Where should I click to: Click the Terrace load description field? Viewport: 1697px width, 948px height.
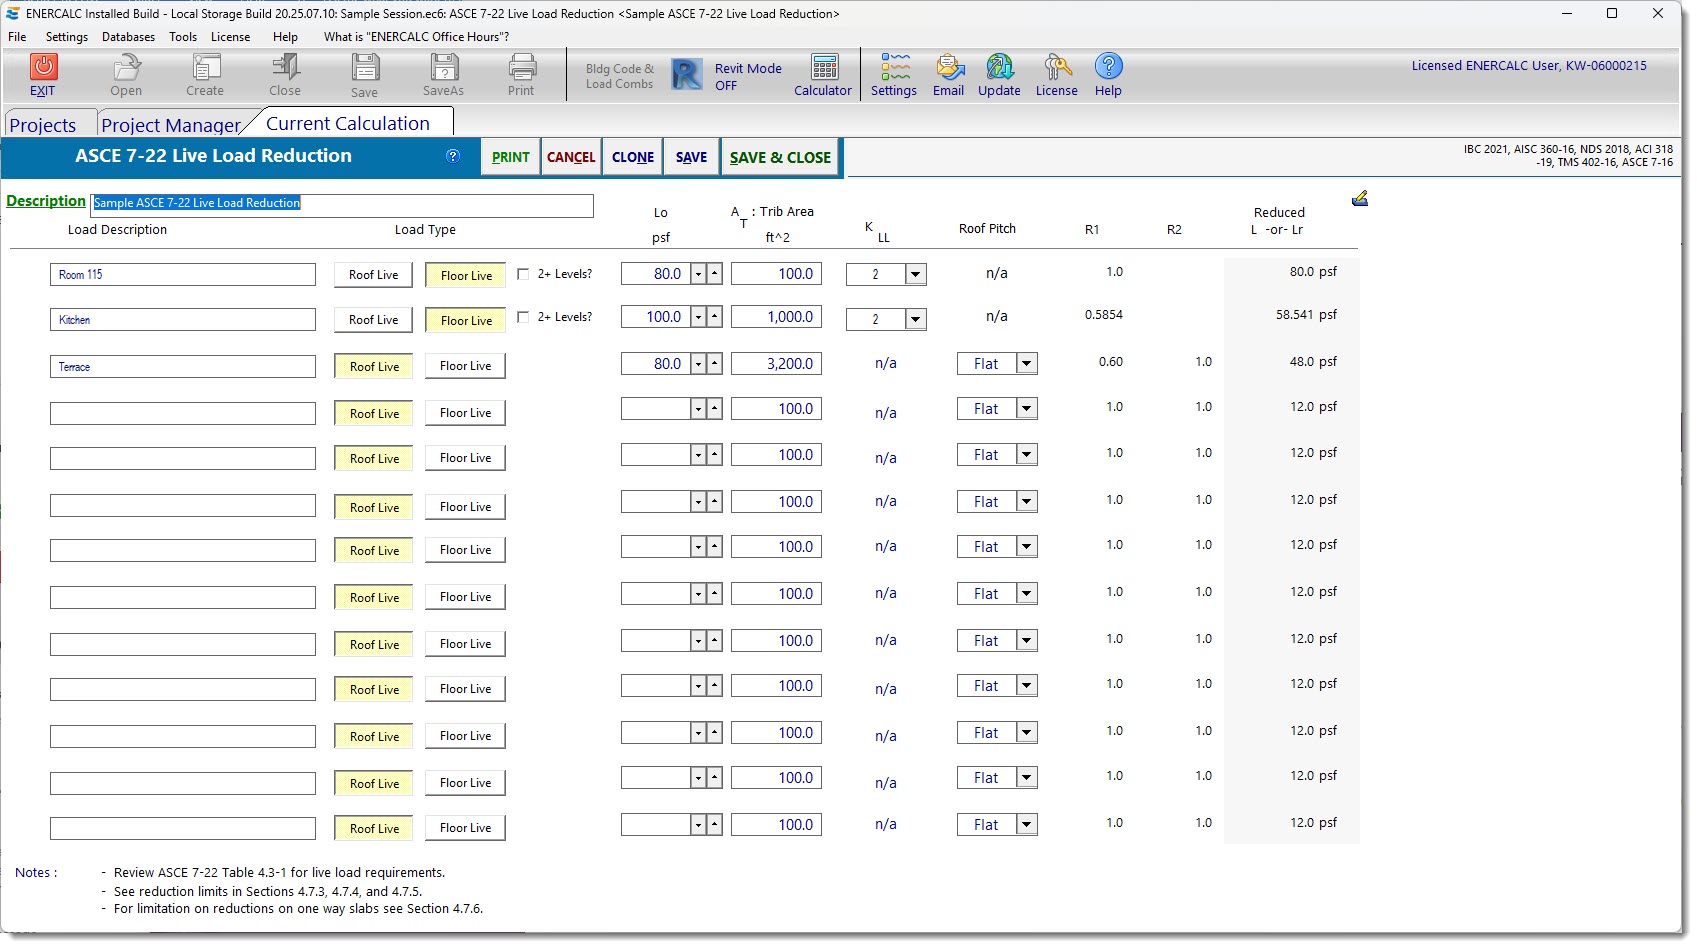coord(183,367)
